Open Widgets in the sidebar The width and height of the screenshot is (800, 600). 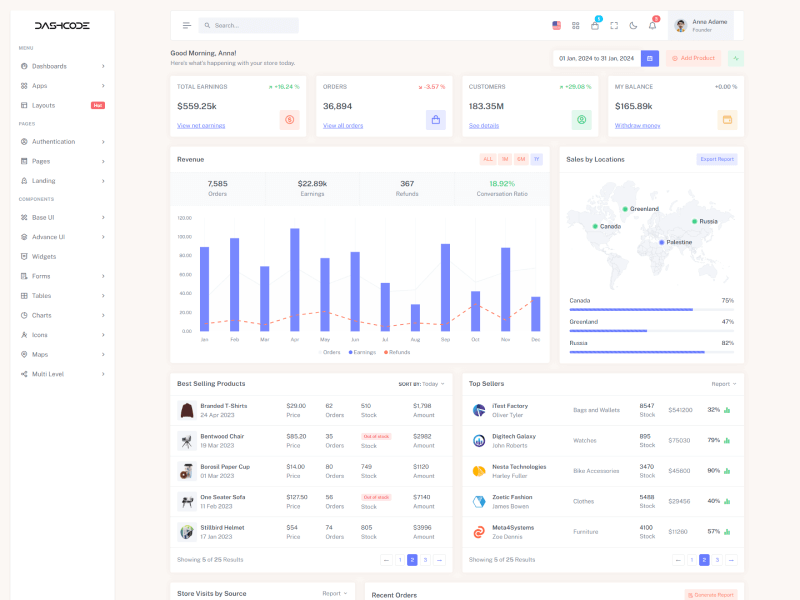[44, 256]
